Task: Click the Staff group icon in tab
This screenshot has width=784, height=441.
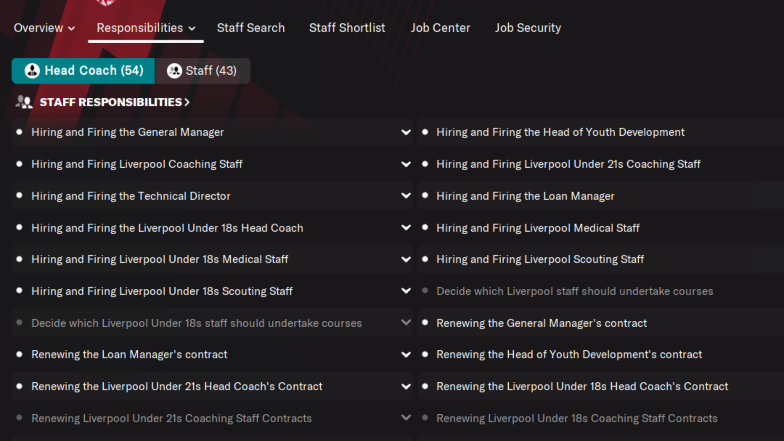Action: pyautogui.click(x=174, y=71)
